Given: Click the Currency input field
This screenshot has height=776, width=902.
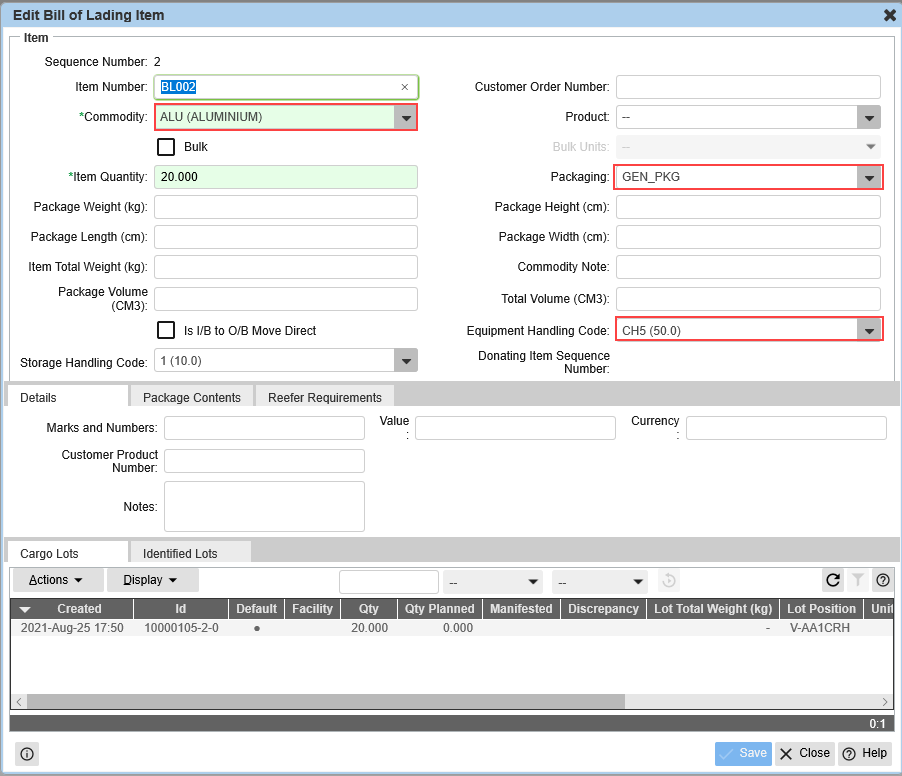Looking at the screenshot, I should [786, 428].
